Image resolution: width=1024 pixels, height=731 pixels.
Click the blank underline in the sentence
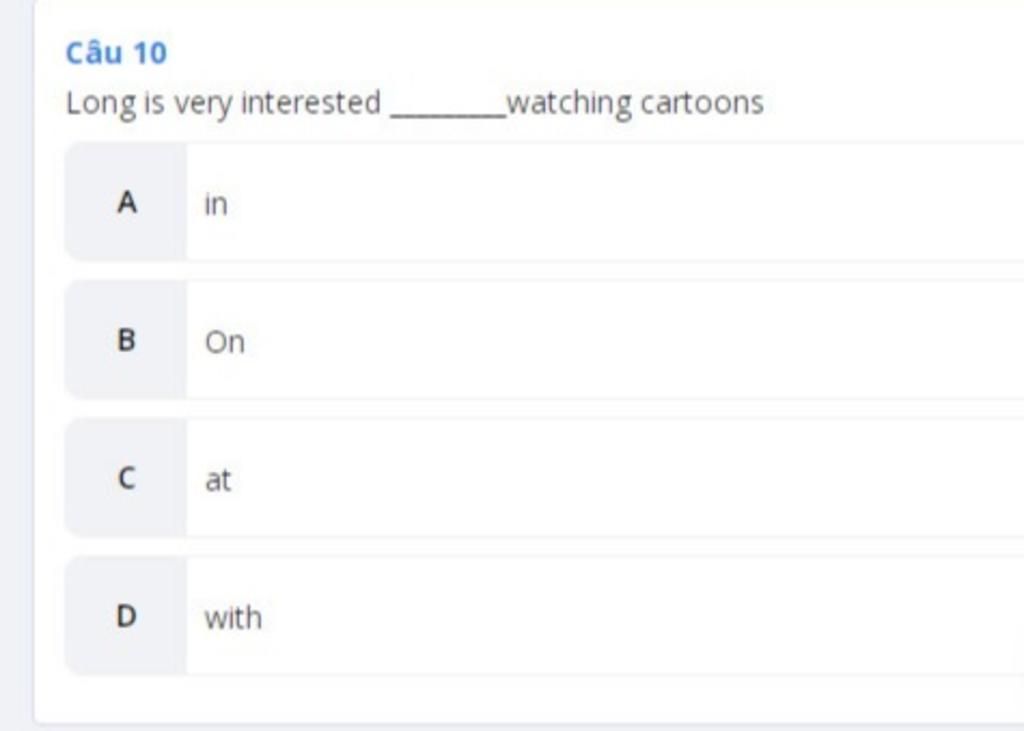tap(448, 111)
